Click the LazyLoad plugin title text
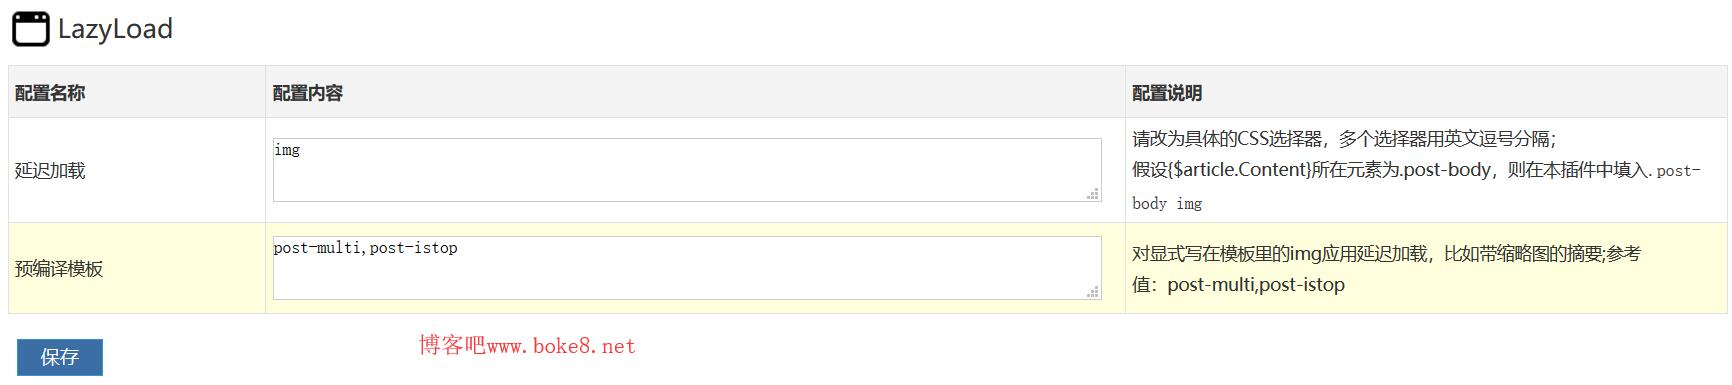 (115, 29)
